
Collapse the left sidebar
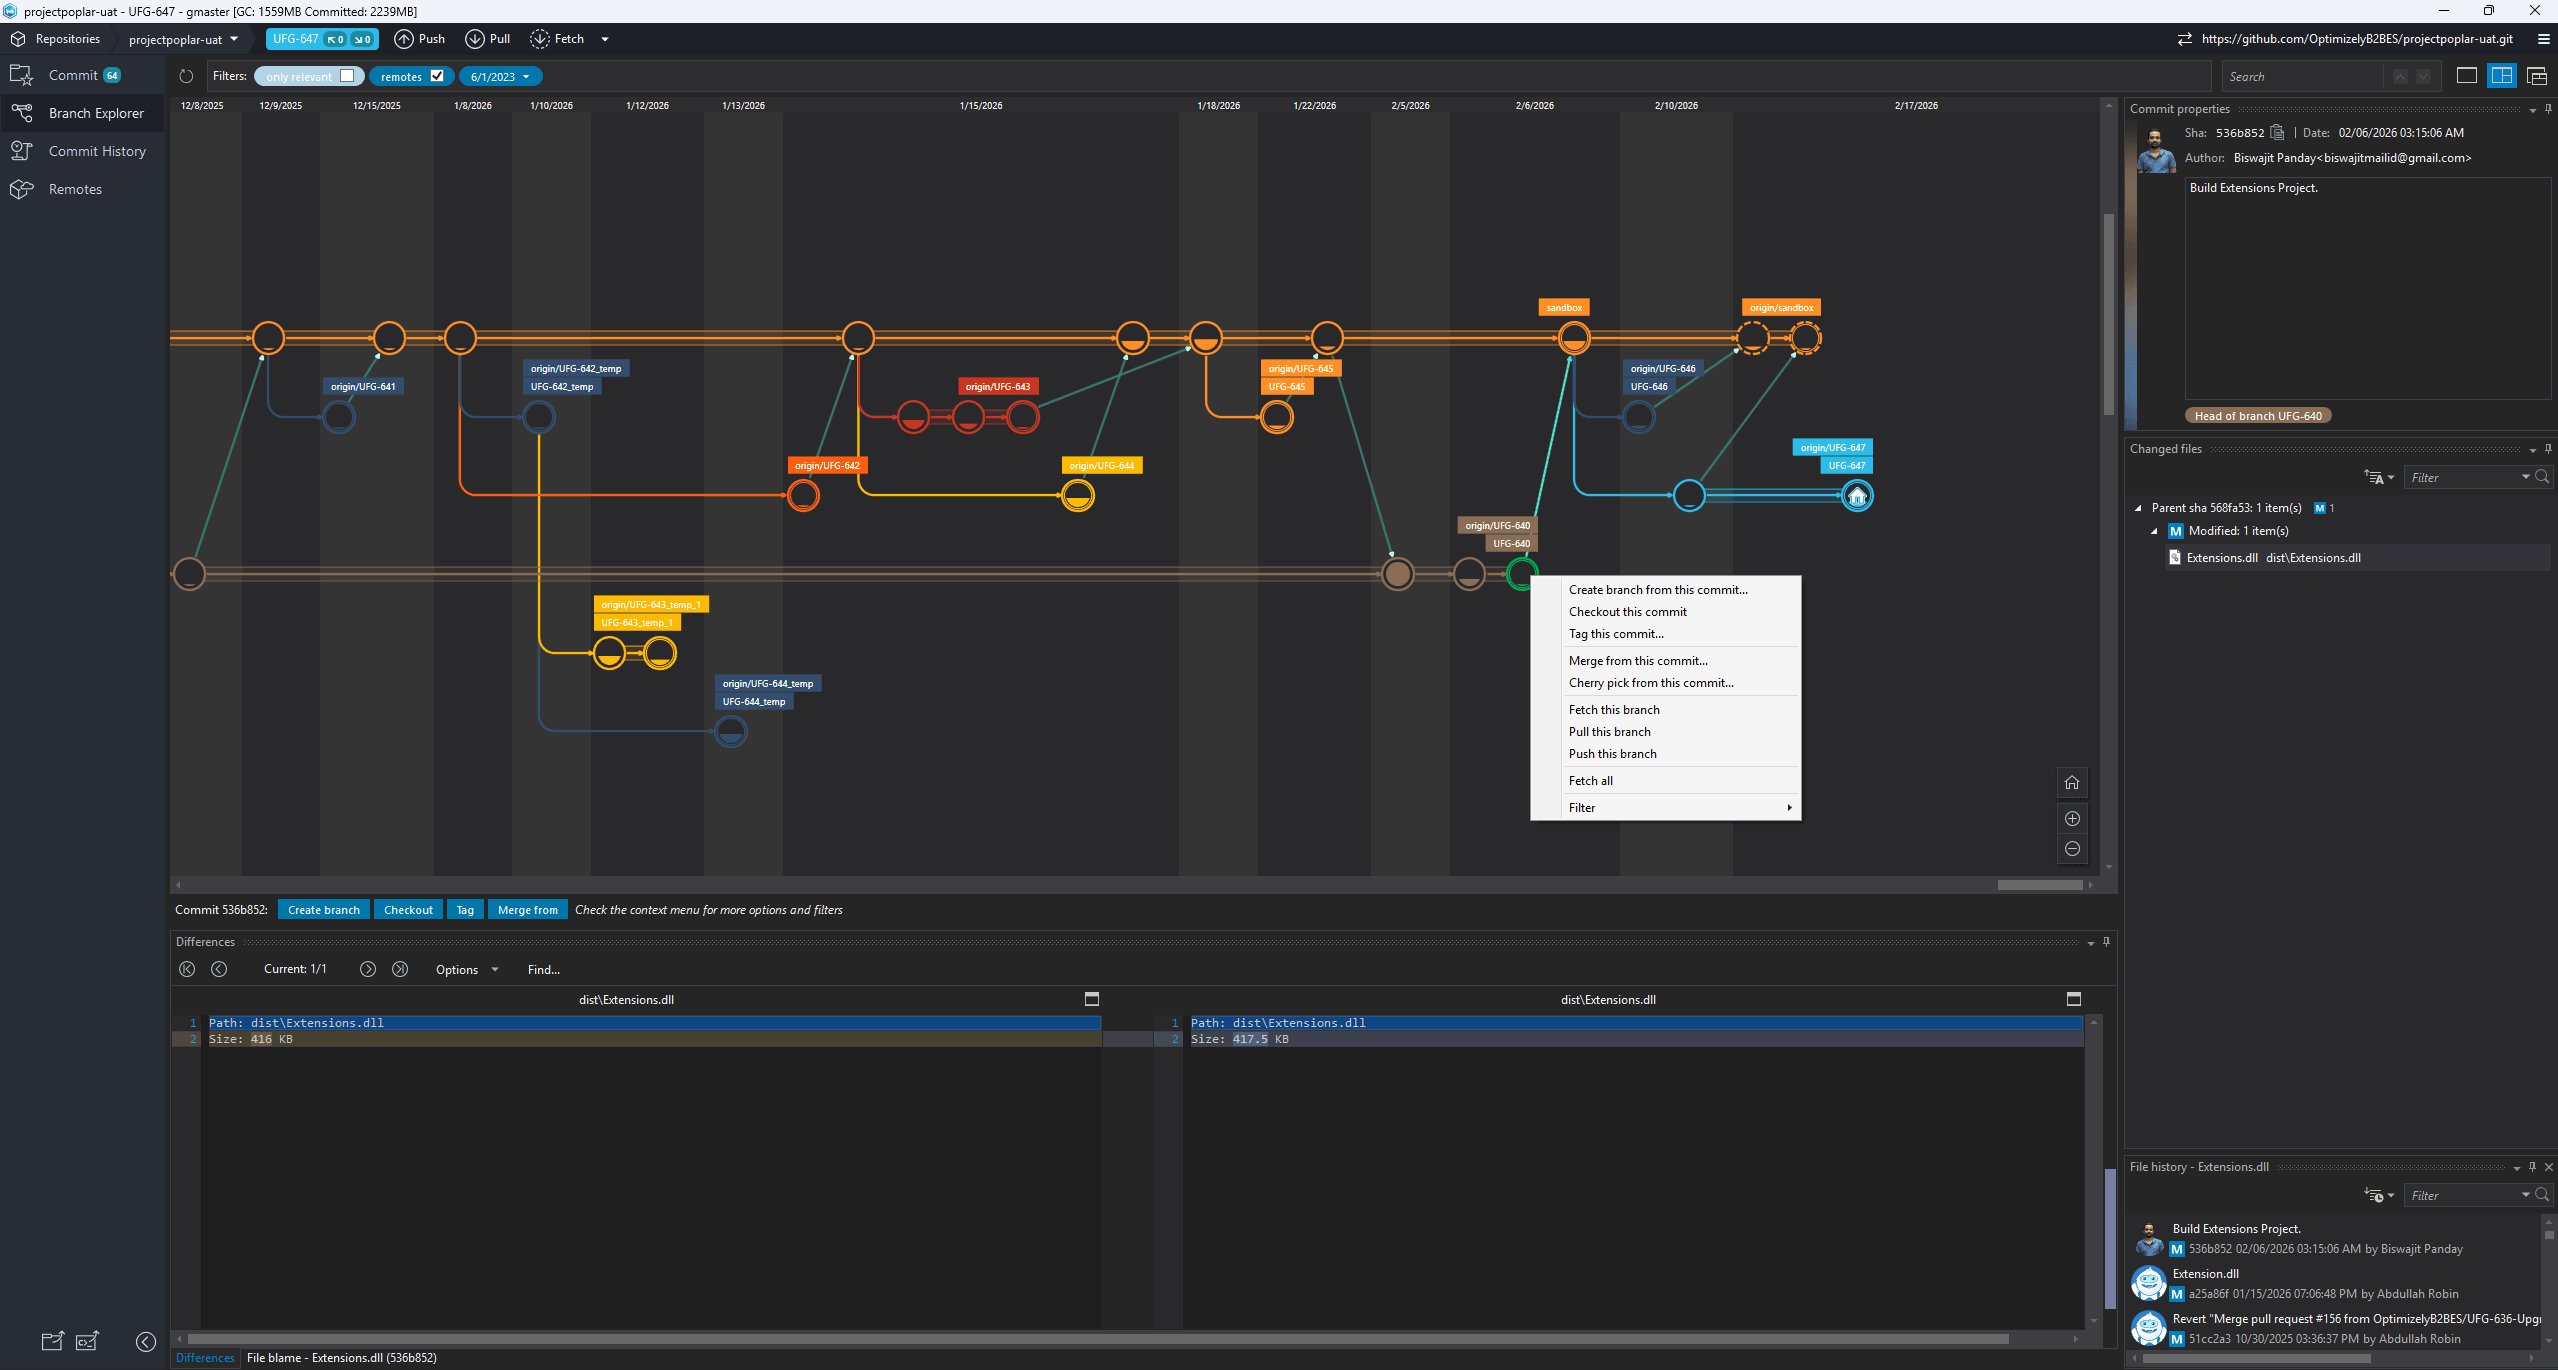click(146, 1341)
